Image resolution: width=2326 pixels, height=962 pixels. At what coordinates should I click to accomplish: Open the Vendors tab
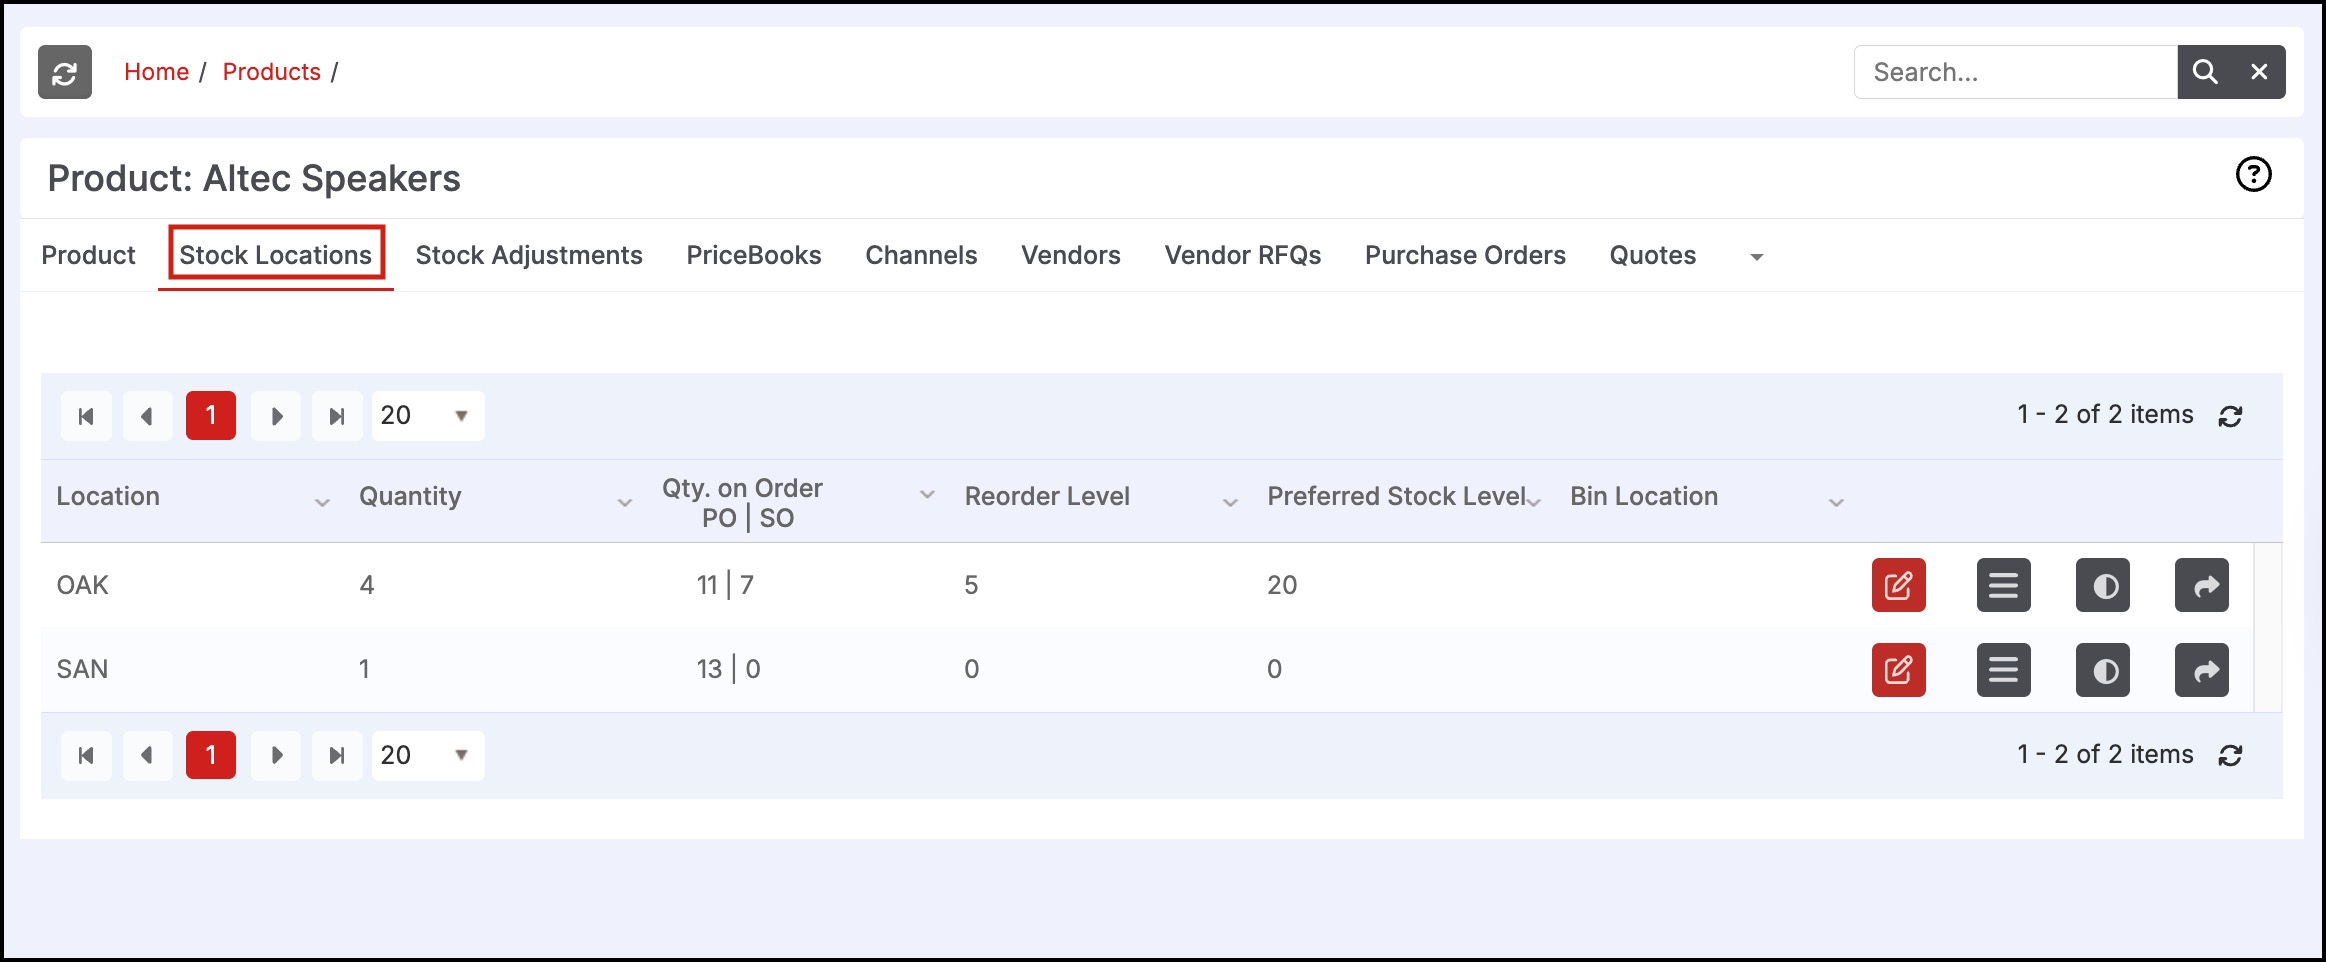point(1071,255)
